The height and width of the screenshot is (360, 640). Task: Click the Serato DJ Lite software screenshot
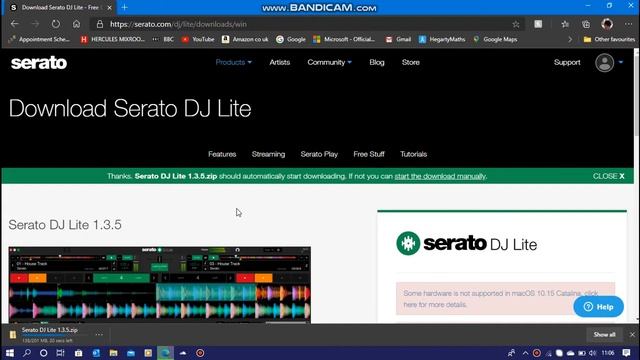(x=160, y=284)
